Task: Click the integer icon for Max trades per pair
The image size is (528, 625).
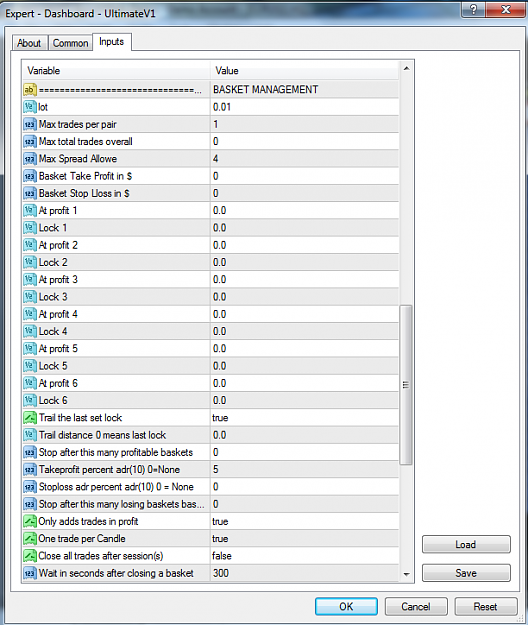Action: point(30,124)
